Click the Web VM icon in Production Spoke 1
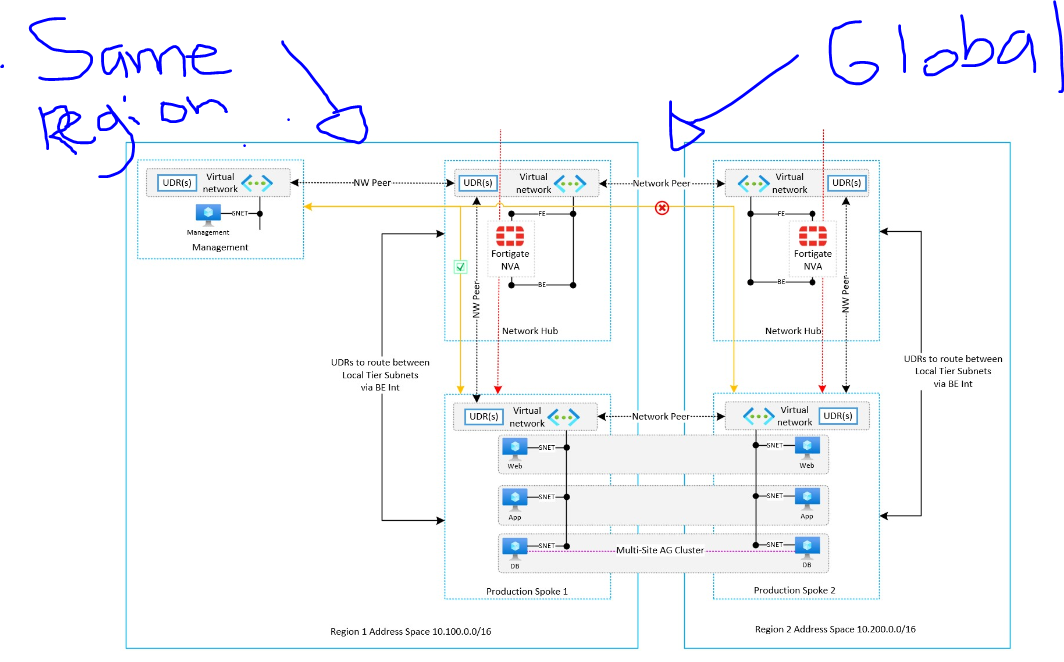This screenshot has height=662, width=1064. point(514,451)
